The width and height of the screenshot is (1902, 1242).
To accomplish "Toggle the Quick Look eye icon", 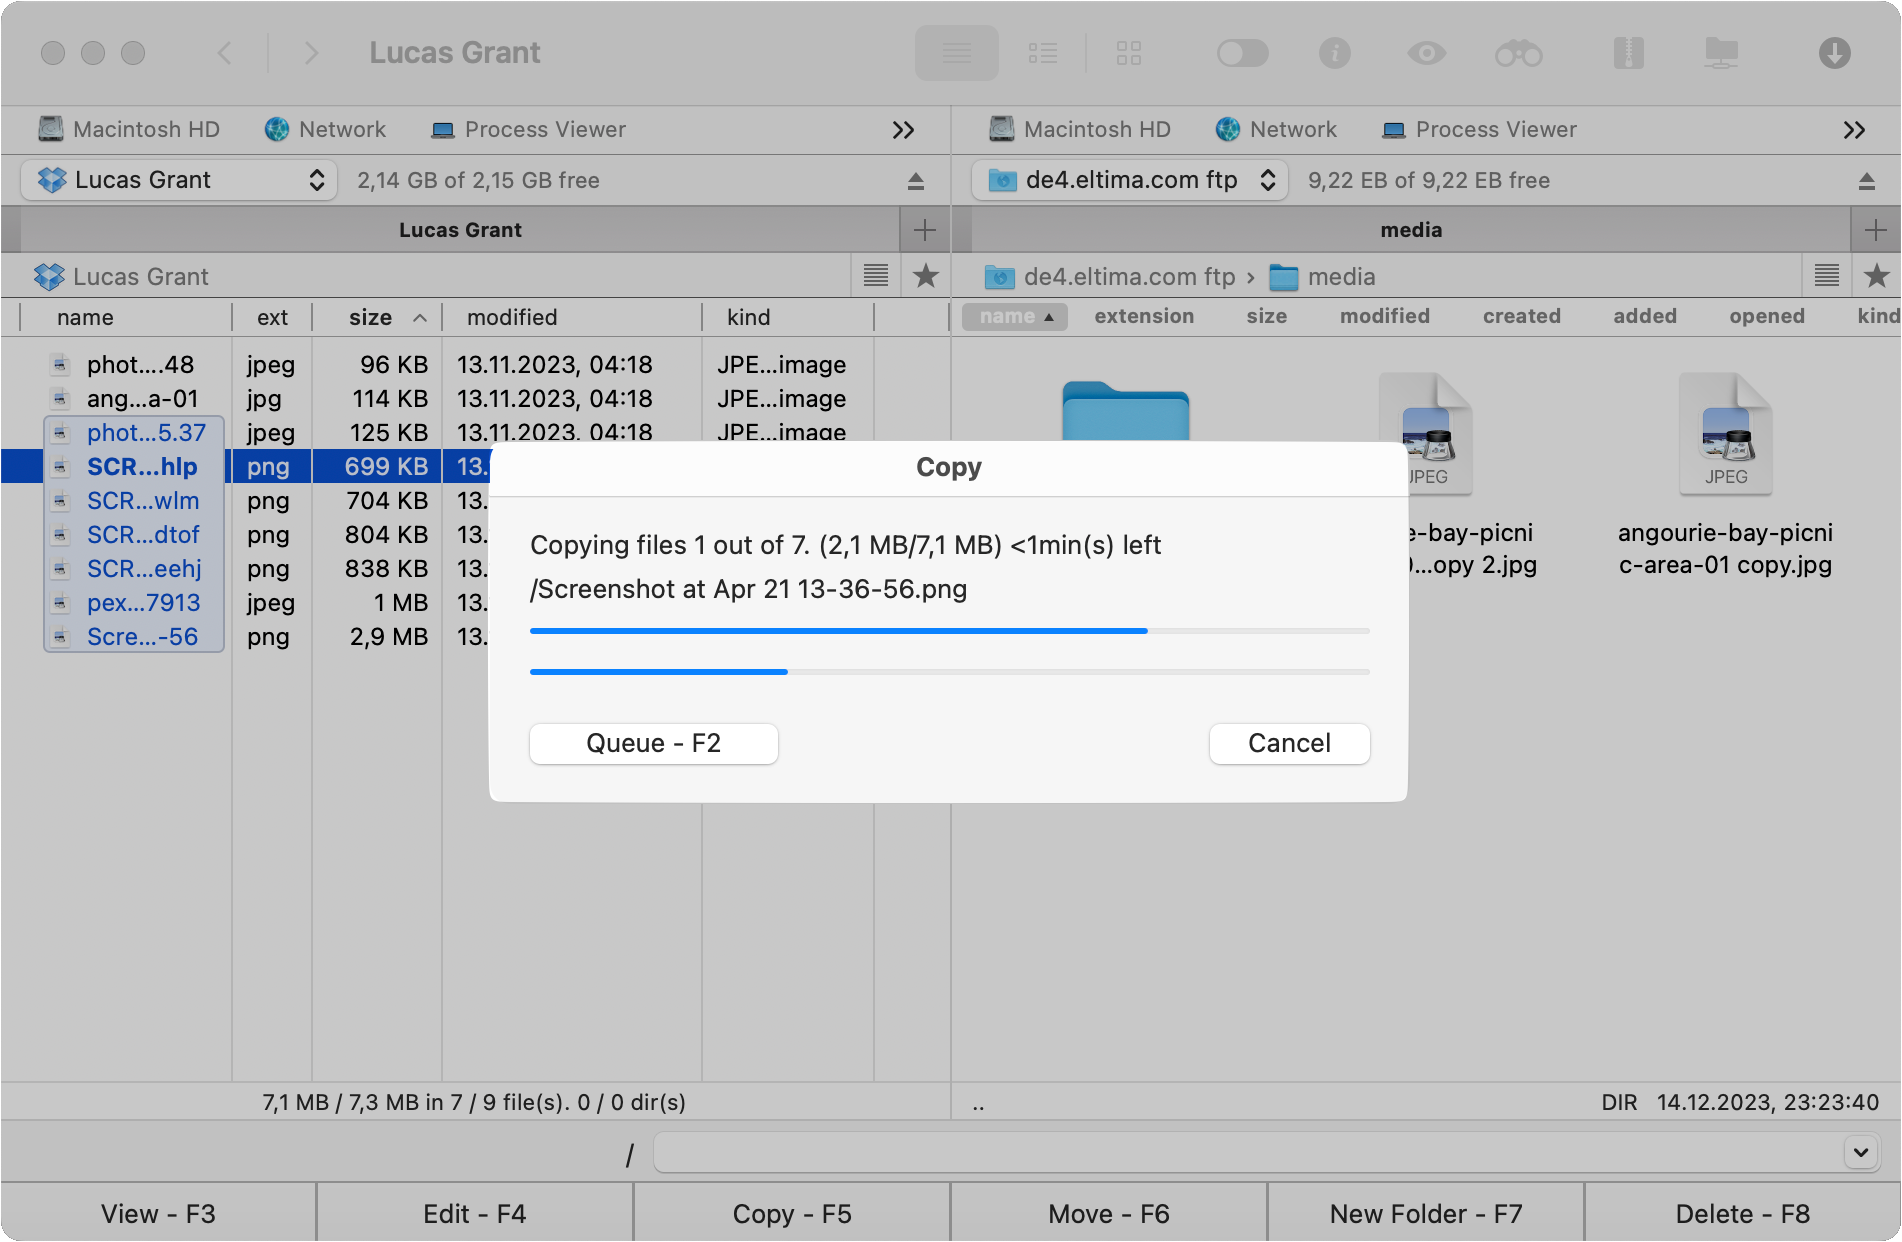I will point(1426,53).
